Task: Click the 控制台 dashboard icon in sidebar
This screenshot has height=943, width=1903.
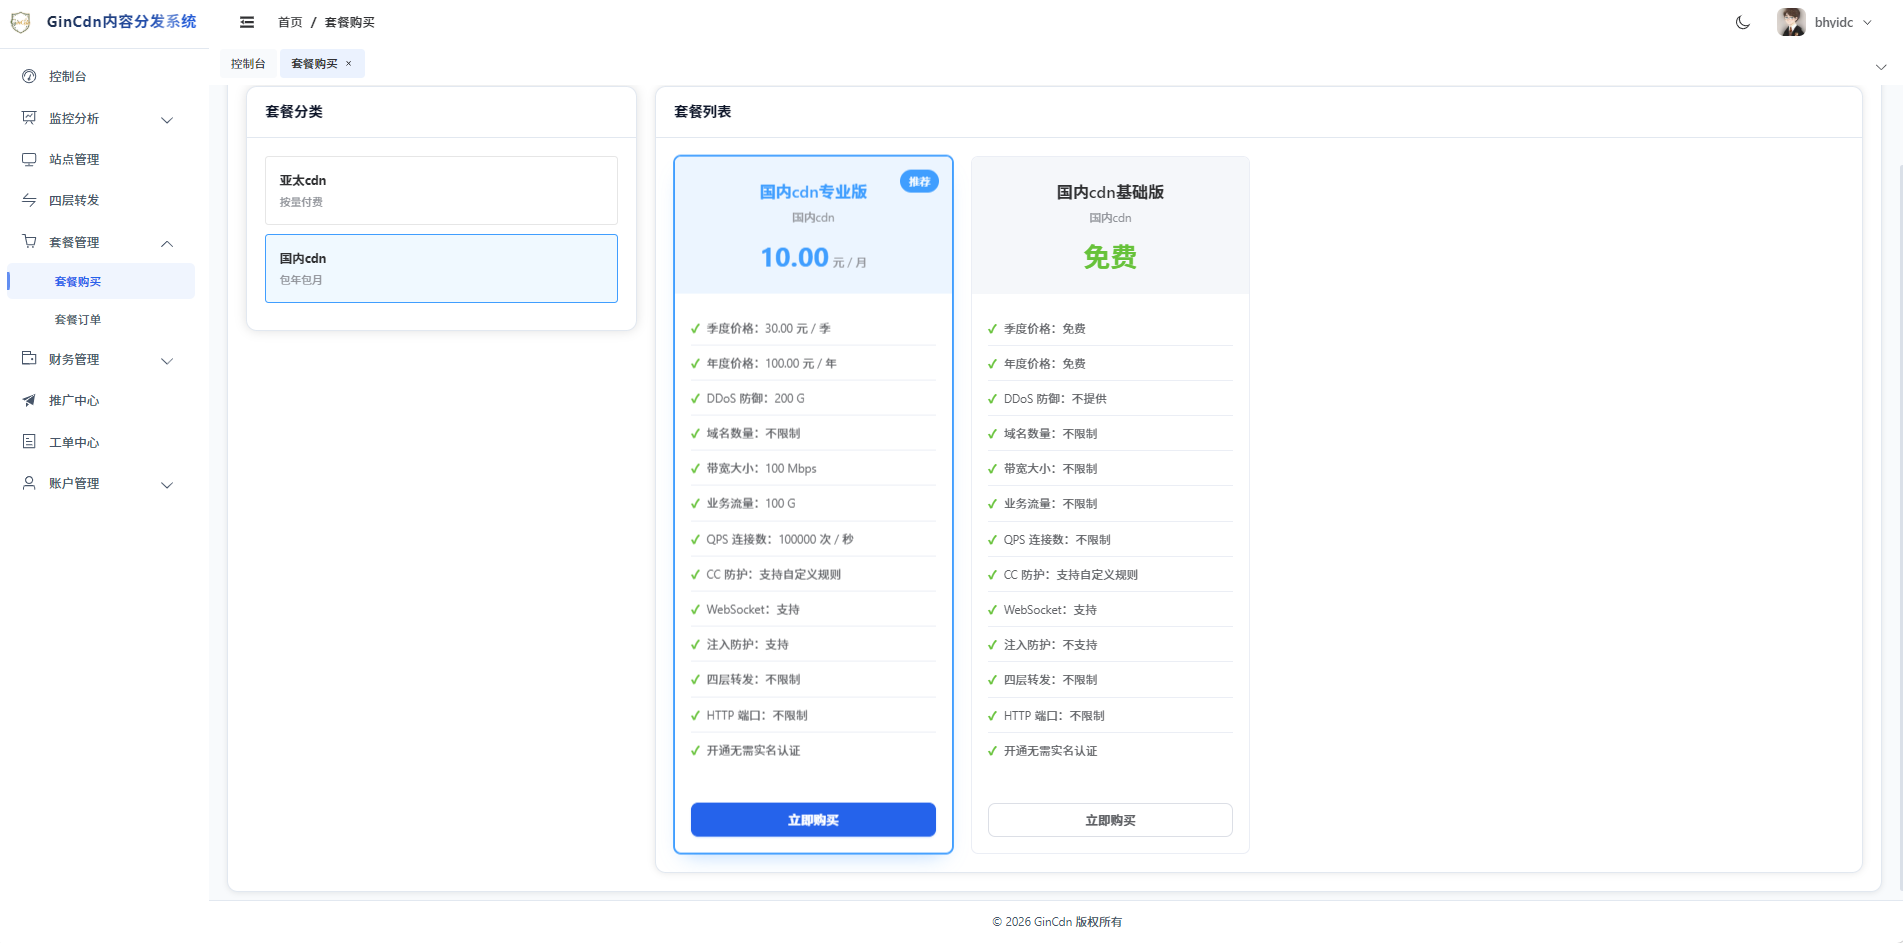Action: [x=29, y=76]
